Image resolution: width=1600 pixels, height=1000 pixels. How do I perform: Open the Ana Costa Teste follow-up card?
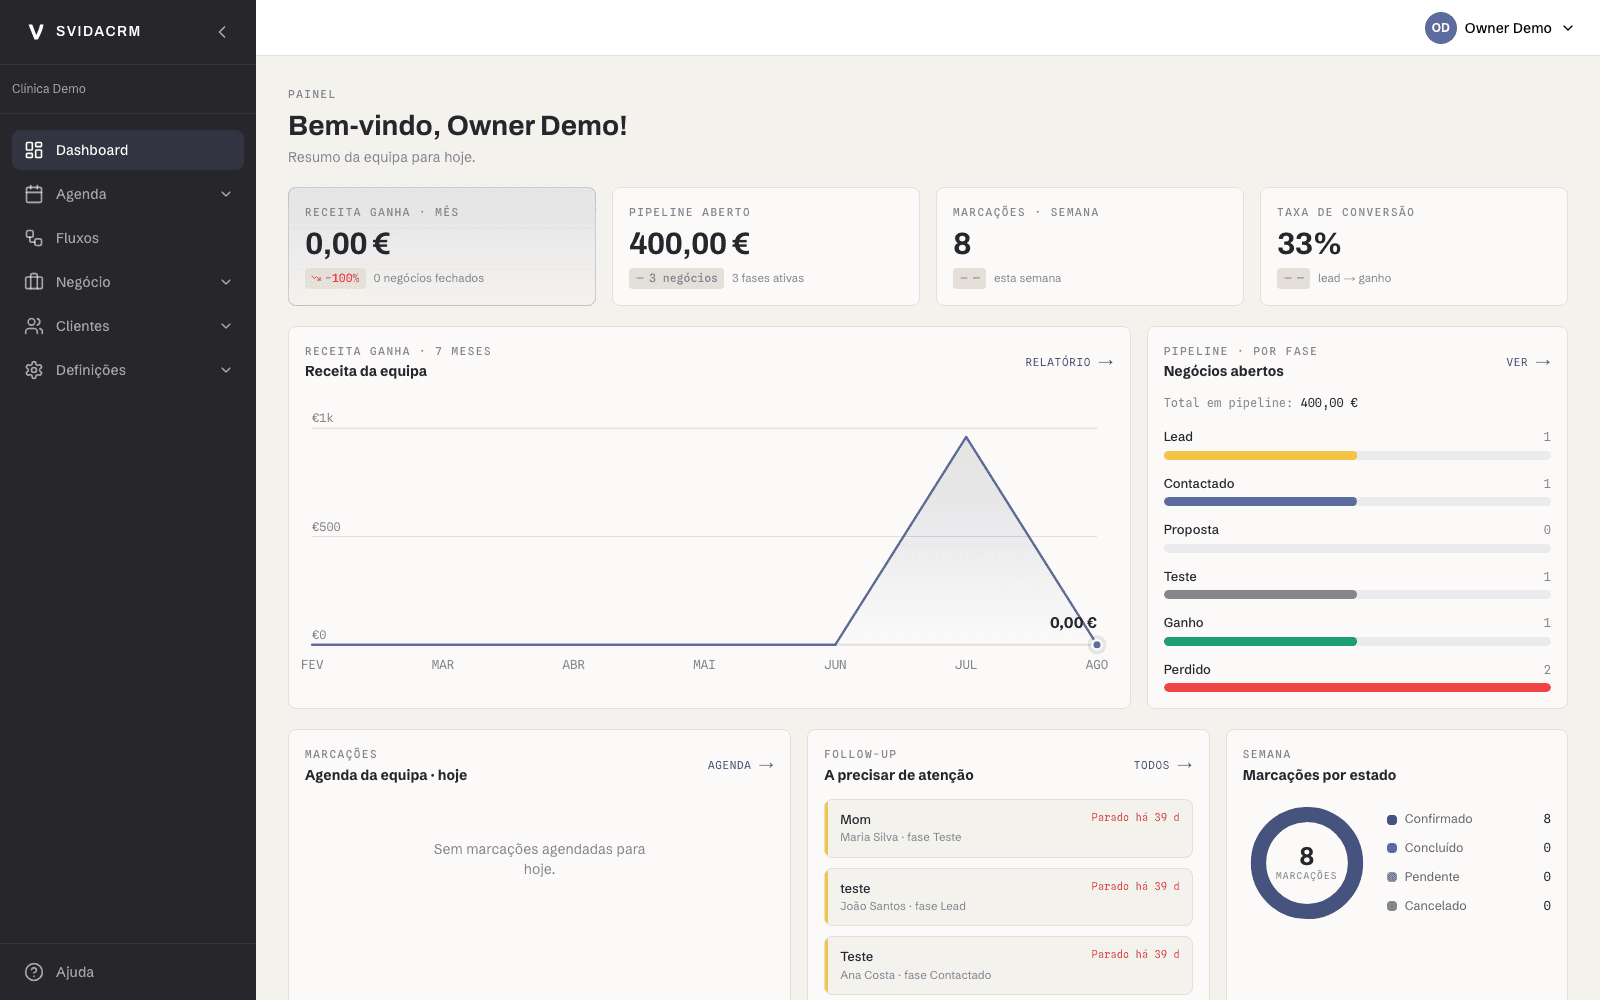[x=1009, y=965]
